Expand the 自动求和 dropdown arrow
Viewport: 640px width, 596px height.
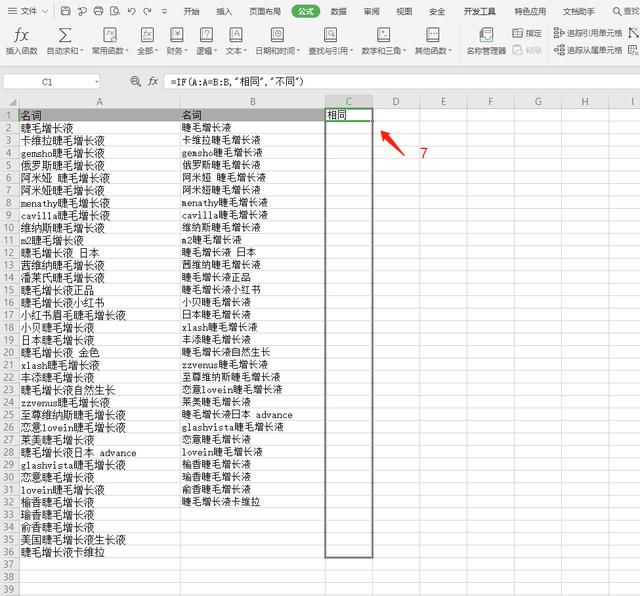[x=82, y=51]
